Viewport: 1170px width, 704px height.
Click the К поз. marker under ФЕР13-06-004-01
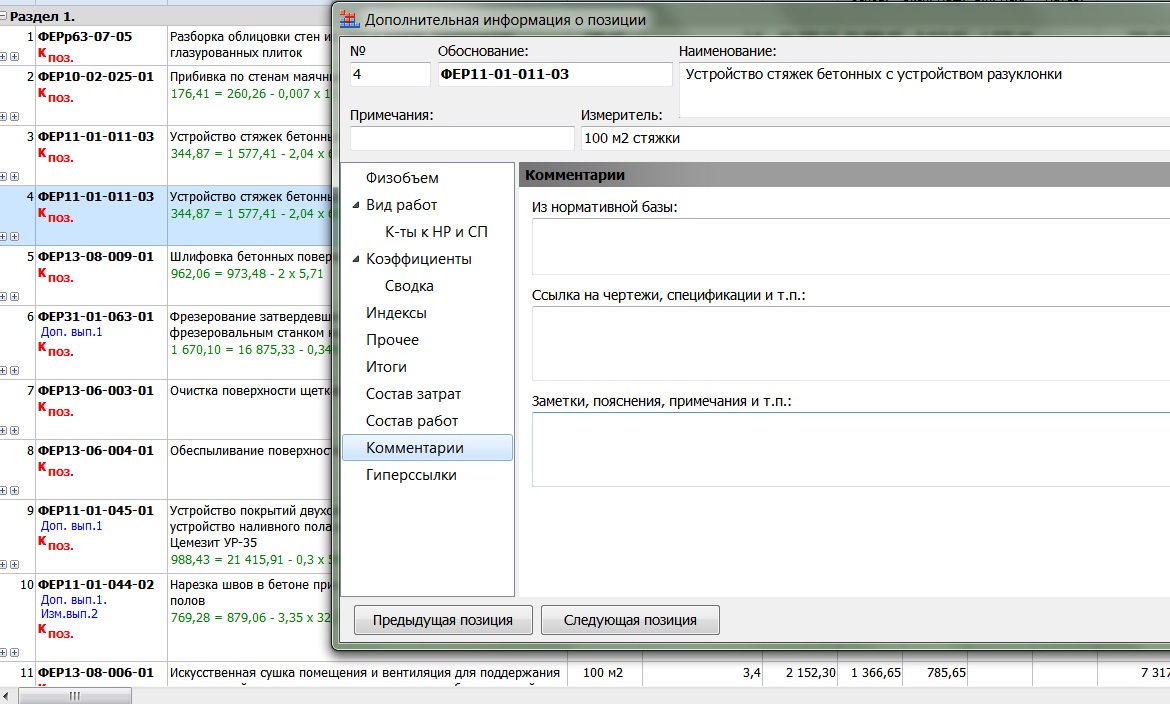tap(55, 469)
